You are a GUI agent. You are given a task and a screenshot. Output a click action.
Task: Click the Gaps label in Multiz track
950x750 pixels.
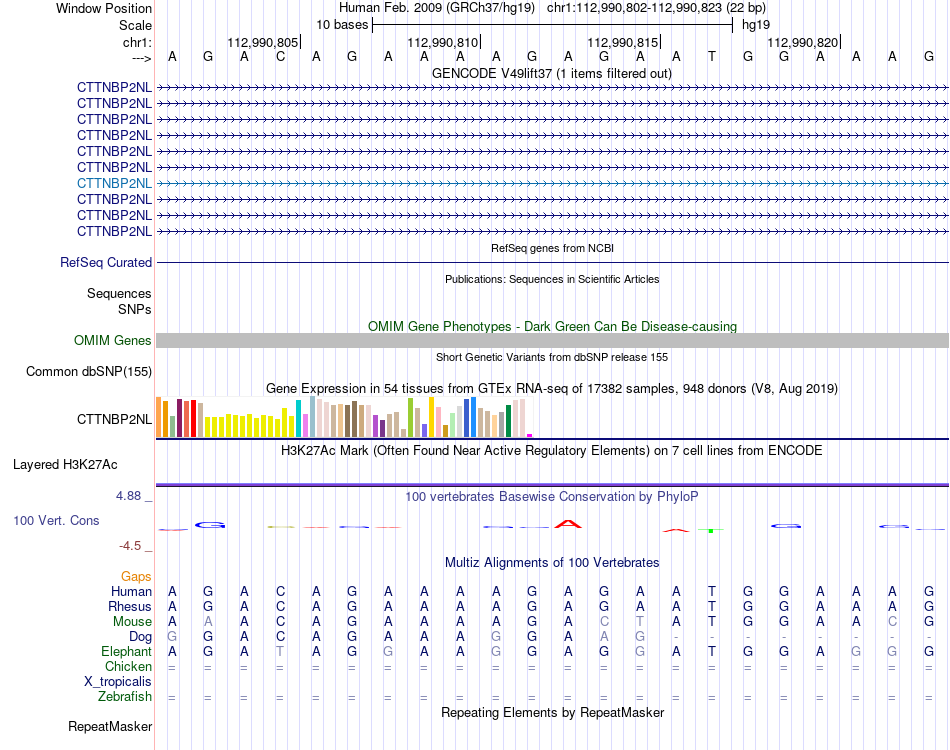coord(136,576)
